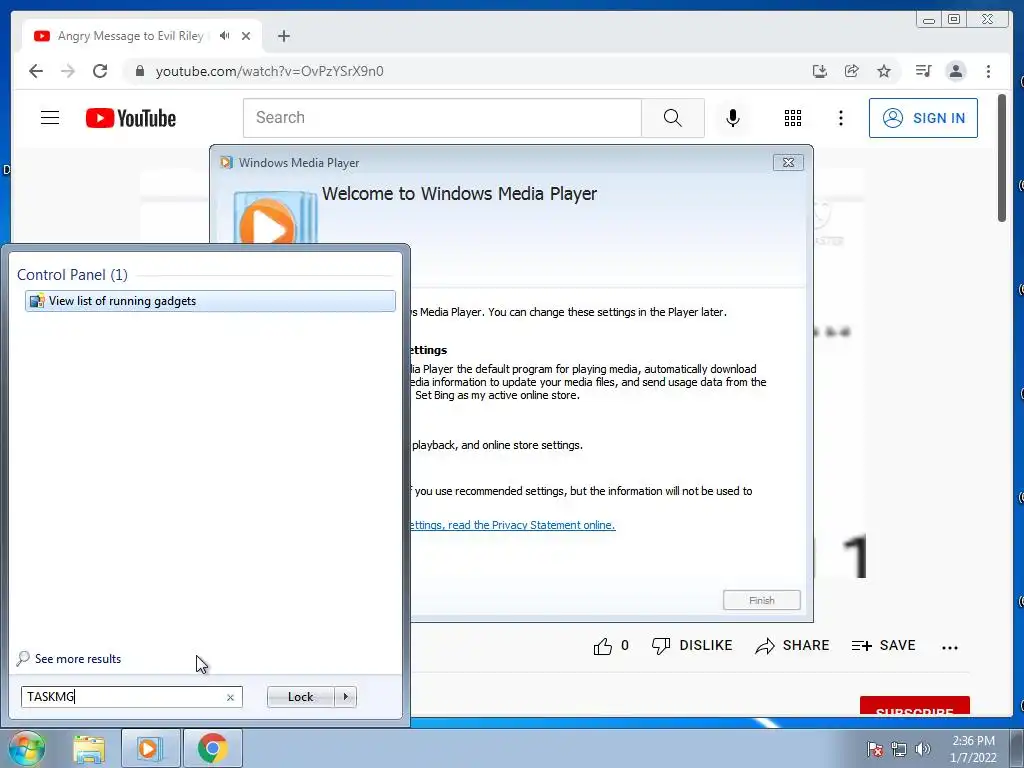Open the YouTube apps grid
The width and height of the screenshot is (1024, 768).
pos(793,118)
